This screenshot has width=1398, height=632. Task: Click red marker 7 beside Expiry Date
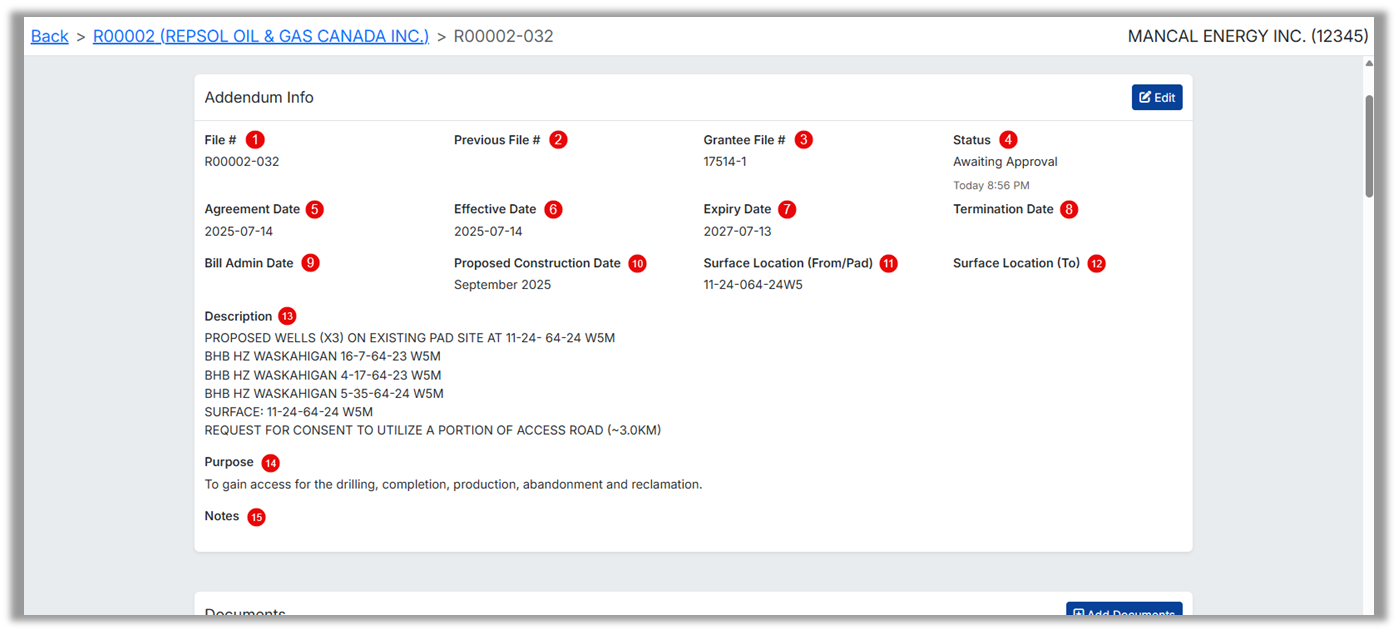pos(788,210)
